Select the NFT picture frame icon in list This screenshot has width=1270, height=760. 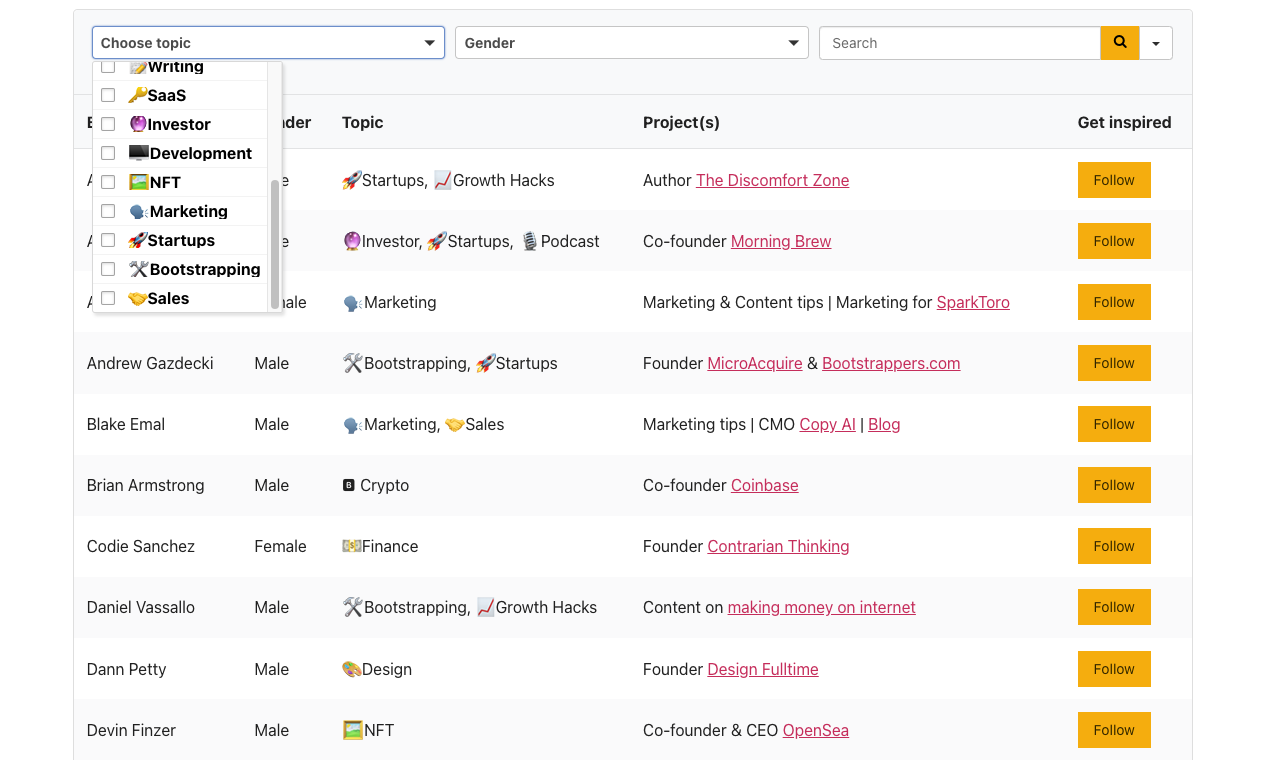coord(139,182)
